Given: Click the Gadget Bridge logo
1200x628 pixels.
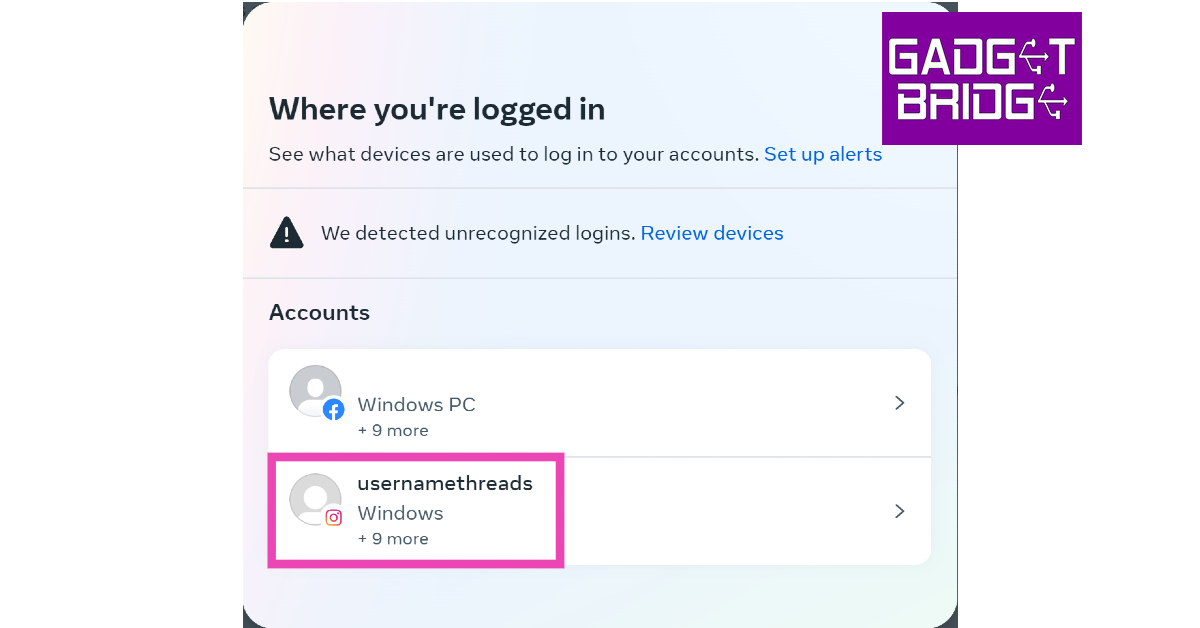Looking at the screenshot, I should pyautogui.click(x=981, y=79).
